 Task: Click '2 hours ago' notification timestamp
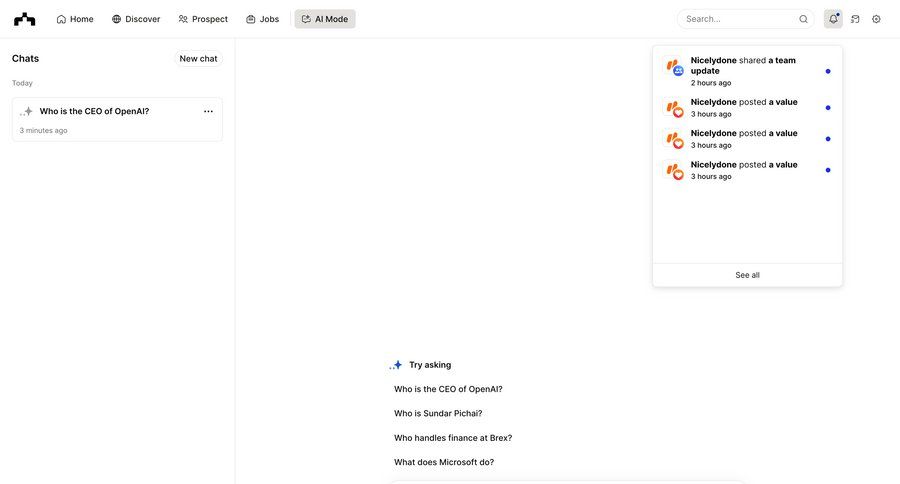click(x=711, y=83)
